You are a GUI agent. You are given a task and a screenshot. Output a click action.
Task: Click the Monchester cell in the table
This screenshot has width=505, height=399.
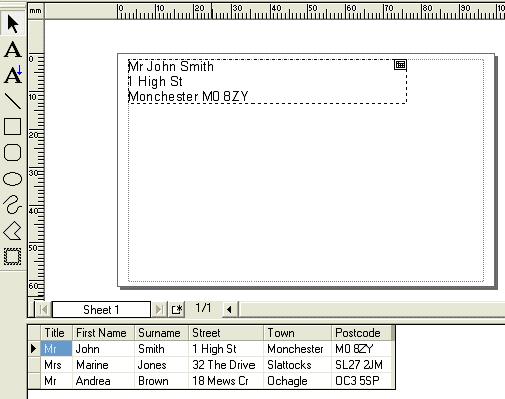[298, 349]
